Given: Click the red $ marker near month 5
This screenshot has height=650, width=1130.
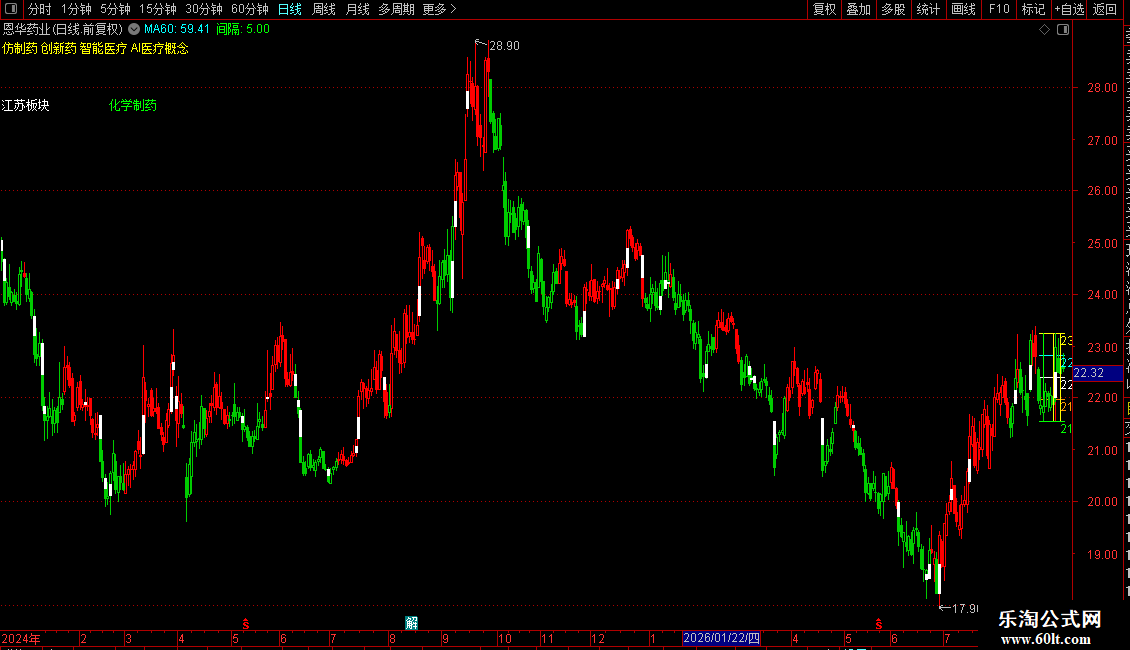Looking at the screenshot, I should 246,623.
